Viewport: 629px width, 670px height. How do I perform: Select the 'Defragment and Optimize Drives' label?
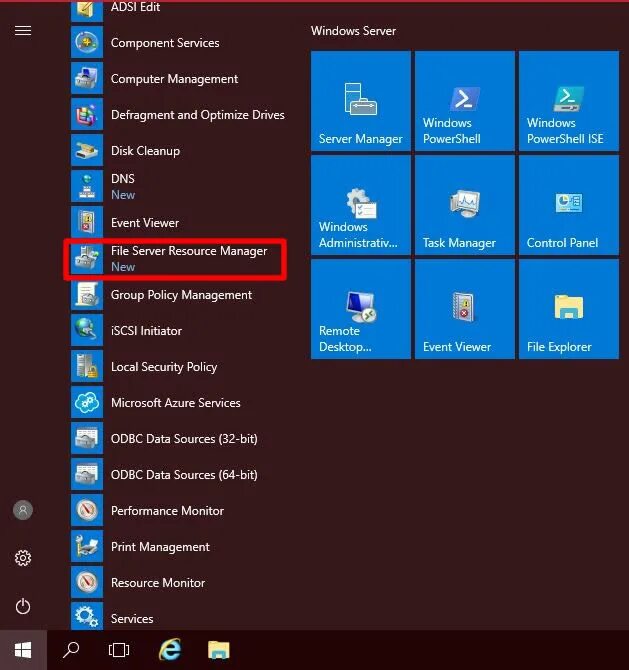pyautogui.click(x=198, y=115)
